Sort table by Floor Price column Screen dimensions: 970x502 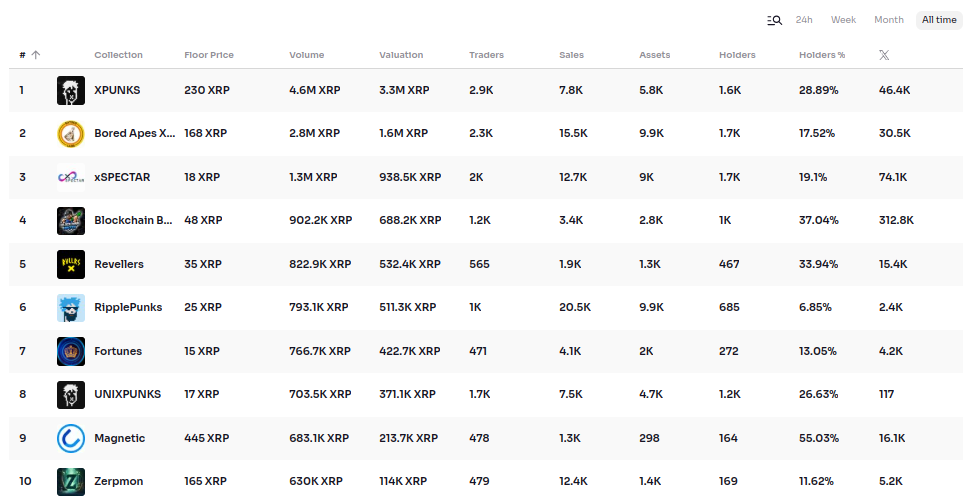click(208, 55)
